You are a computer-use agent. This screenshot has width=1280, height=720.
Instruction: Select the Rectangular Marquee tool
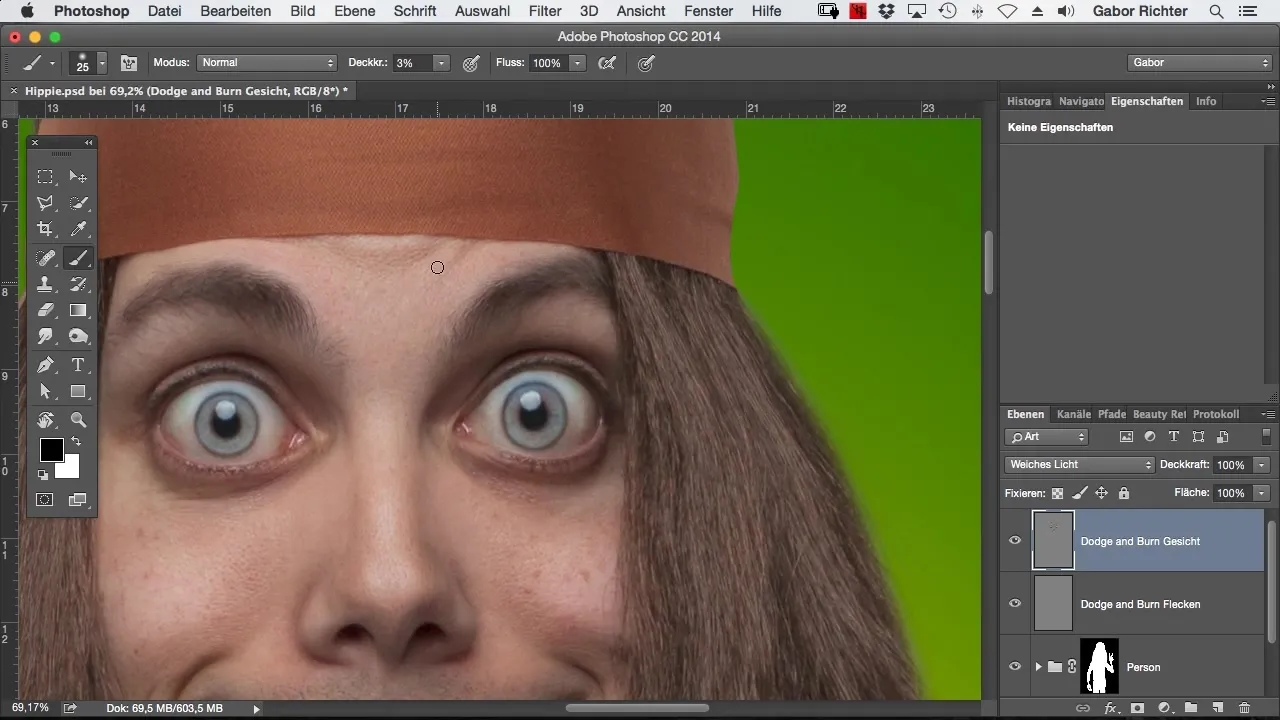click(x=45, y=177)
